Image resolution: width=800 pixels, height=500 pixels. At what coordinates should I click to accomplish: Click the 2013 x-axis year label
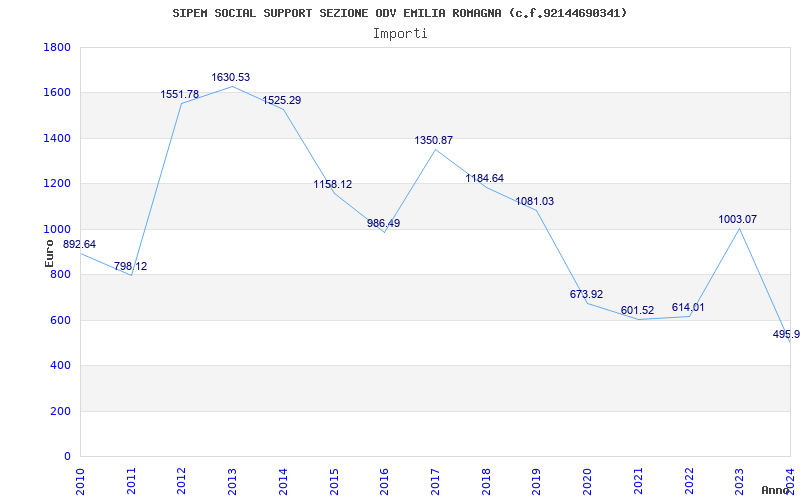pyautogui.click(x=233, y=482)
